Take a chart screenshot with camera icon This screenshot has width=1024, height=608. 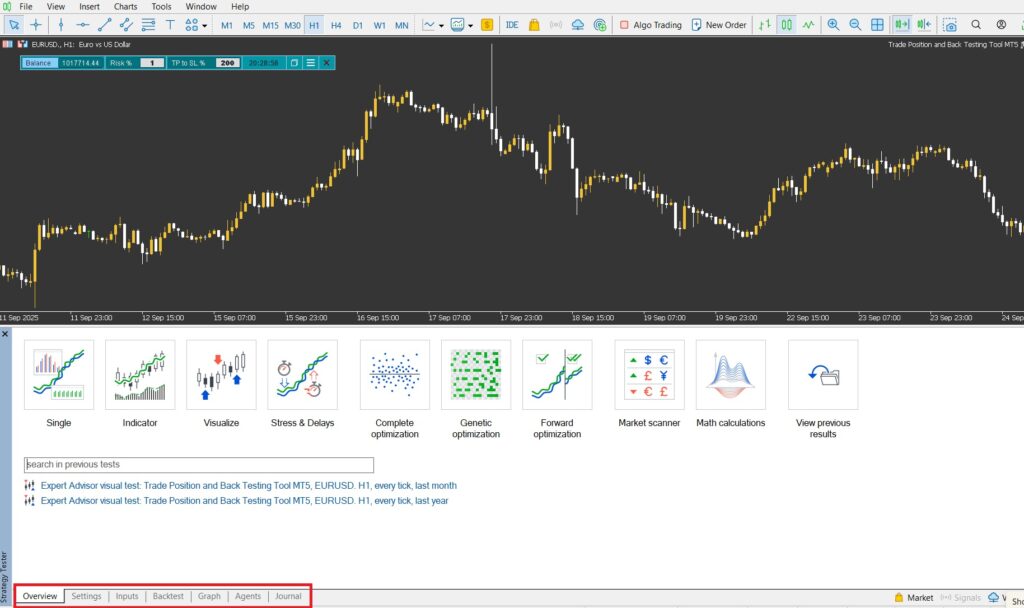(x=950, y=25)
